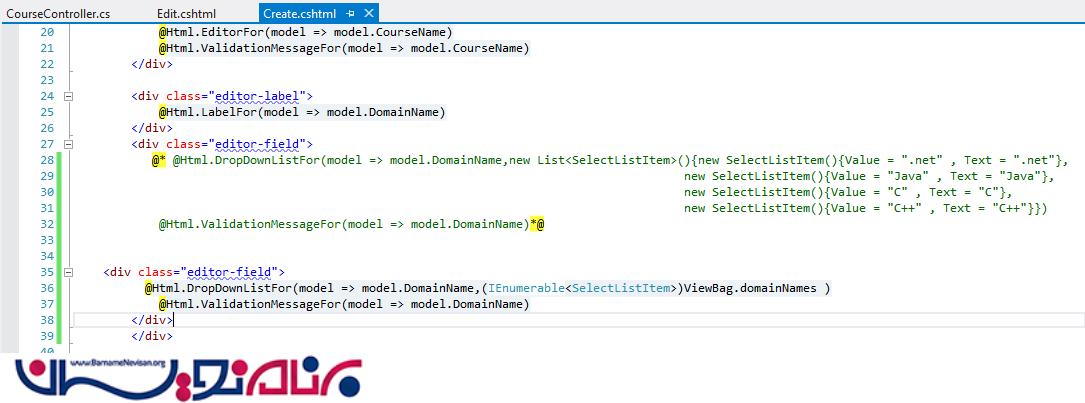The width and height of the screenshot is (1085, 403).
Task: Click the closing </div> tag on line 22
Action: [x=152, y=64]
